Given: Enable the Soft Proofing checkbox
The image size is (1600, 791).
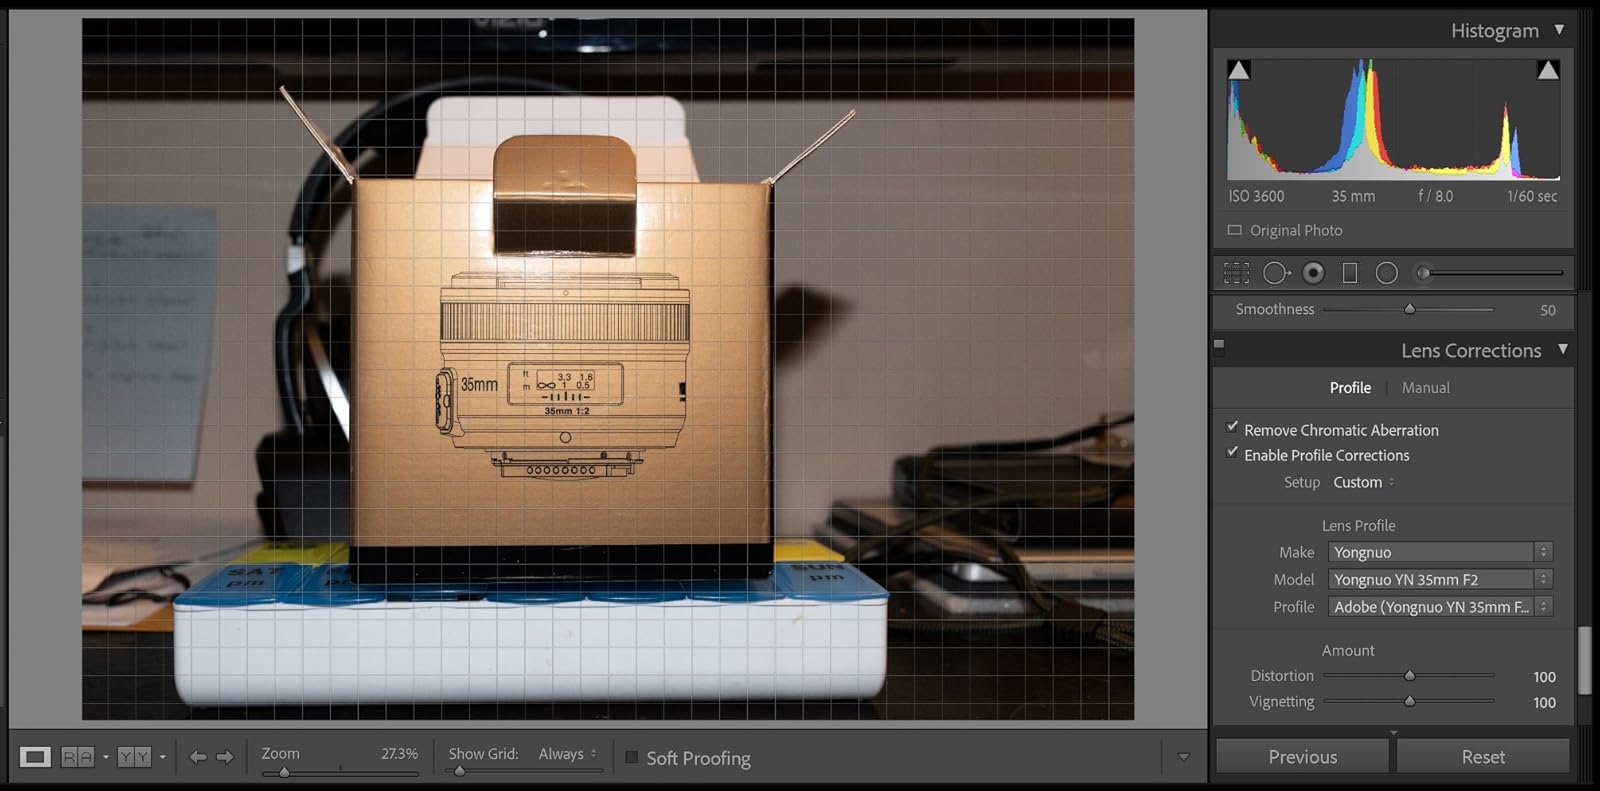Looking at the screenshot, I should 631,757.
